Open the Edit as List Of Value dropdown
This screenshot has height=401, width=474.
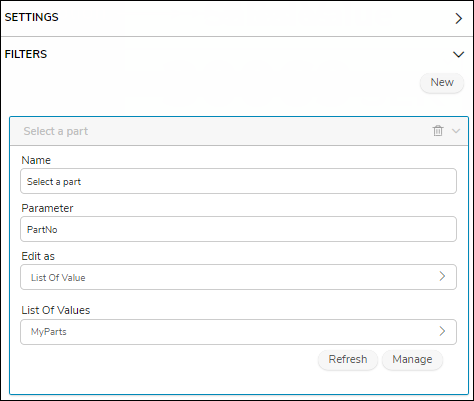click(x=238, y=277)
